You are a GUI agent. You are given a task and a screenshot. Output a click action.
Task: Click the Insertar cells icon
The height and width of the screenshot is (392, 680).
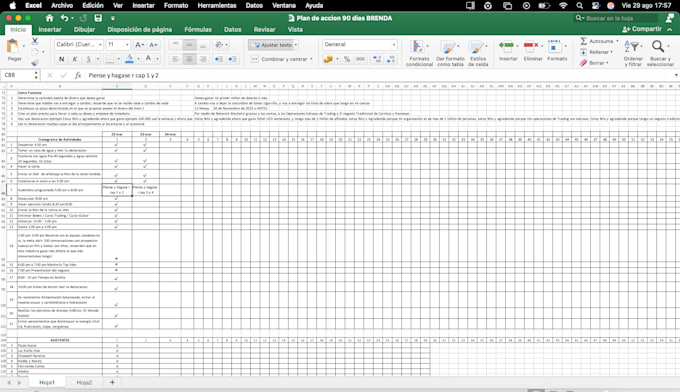pos(507,46)
